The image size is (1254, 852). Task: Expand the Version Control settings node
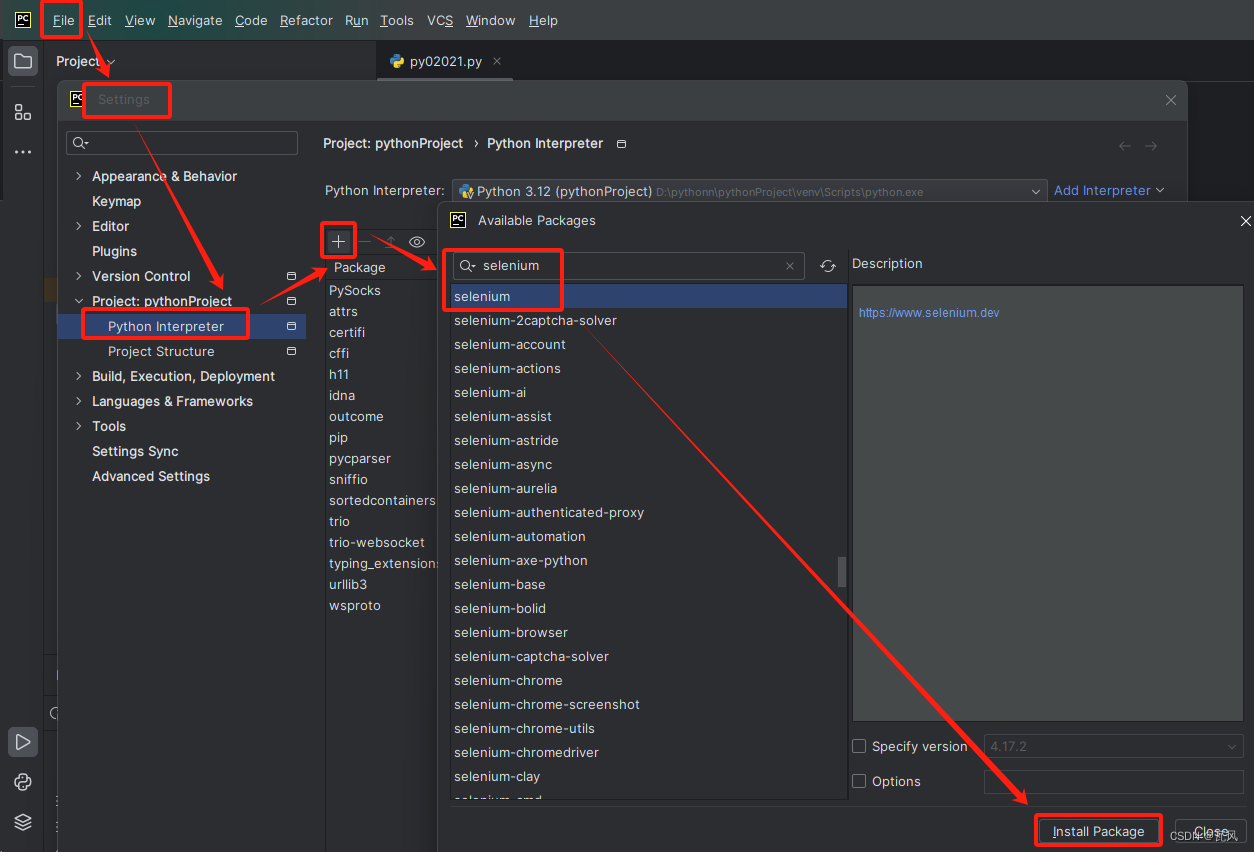[x=79, y=276]
